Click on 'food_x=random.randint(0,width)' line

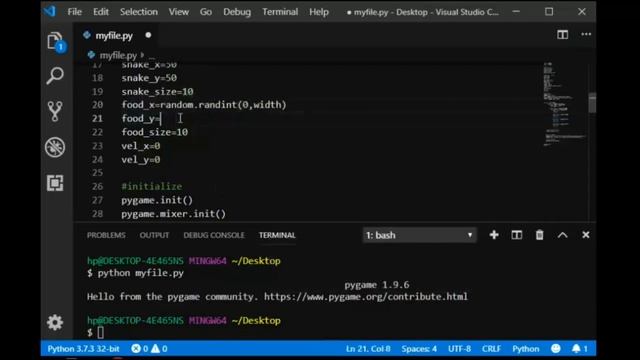tap(204, 105)
